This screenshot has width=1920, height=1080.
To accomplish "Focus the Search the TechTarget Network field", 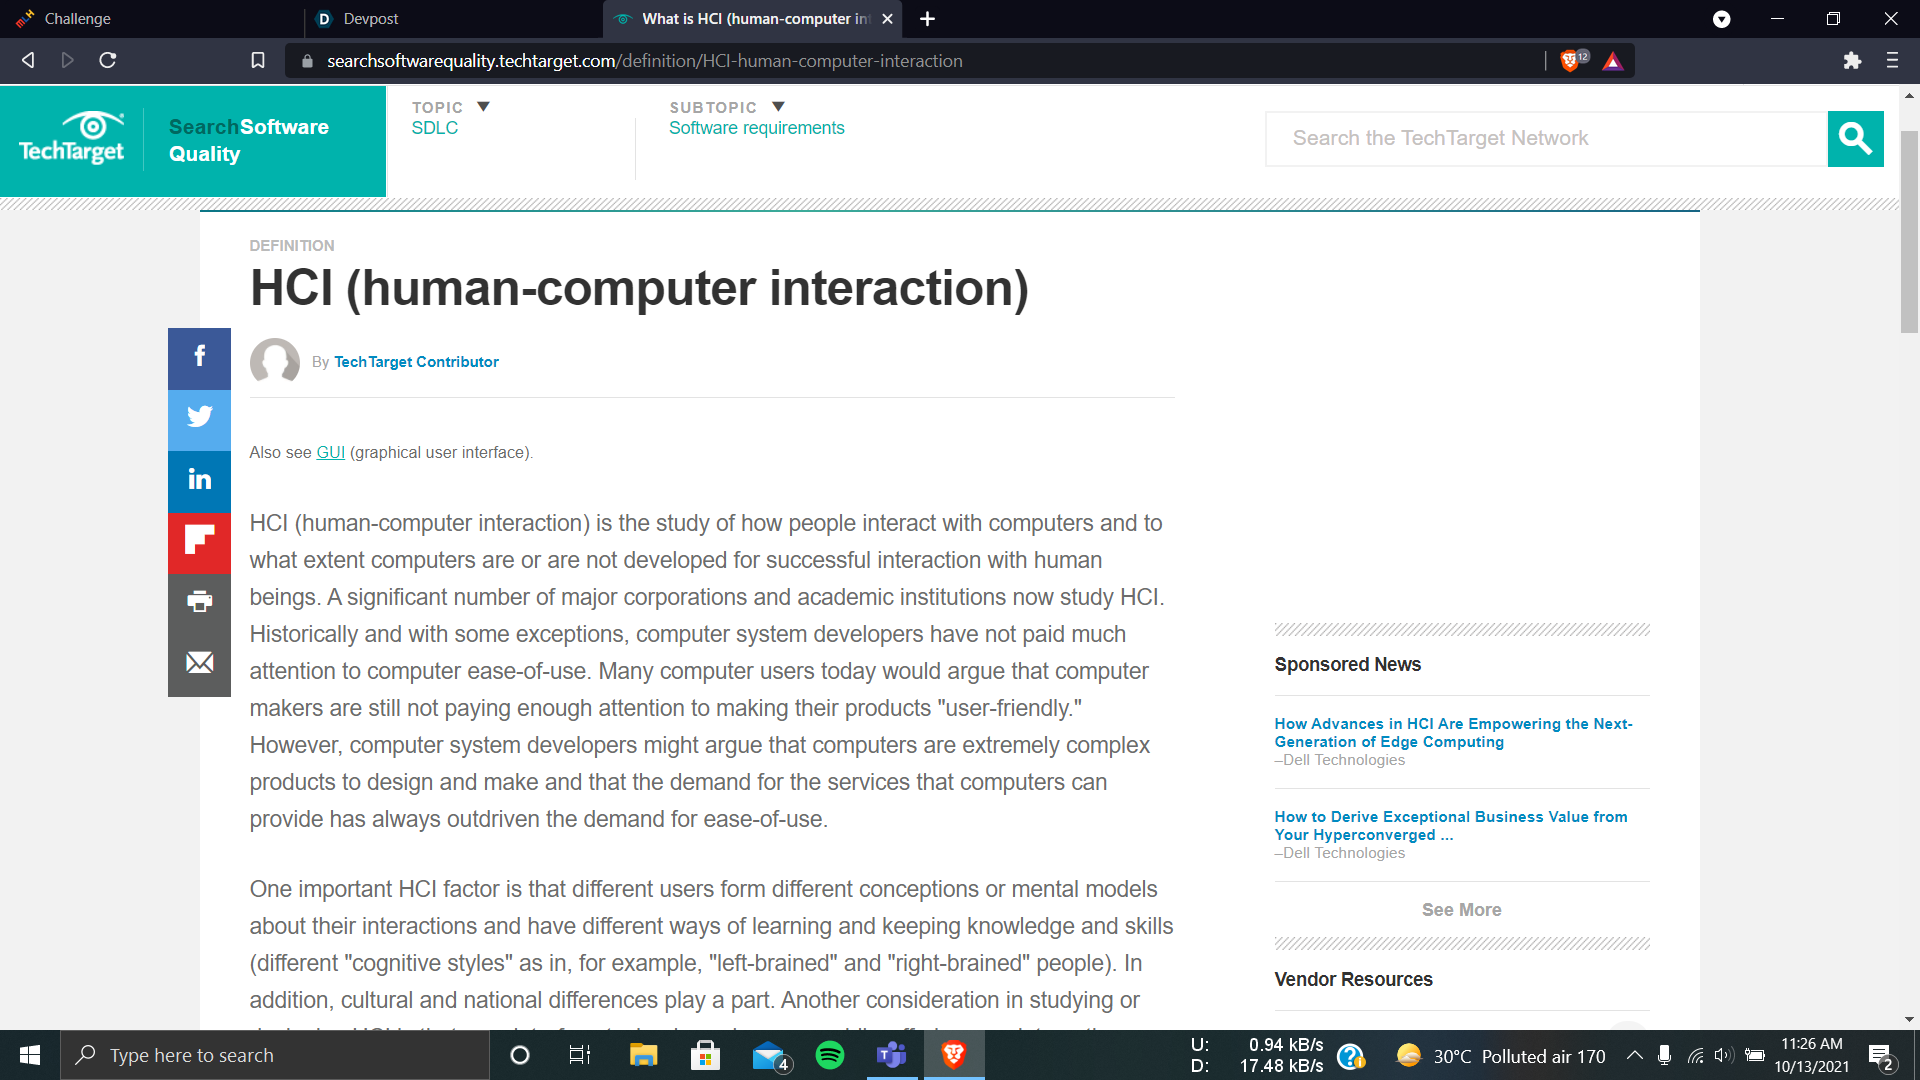I will coord(1545,139).
